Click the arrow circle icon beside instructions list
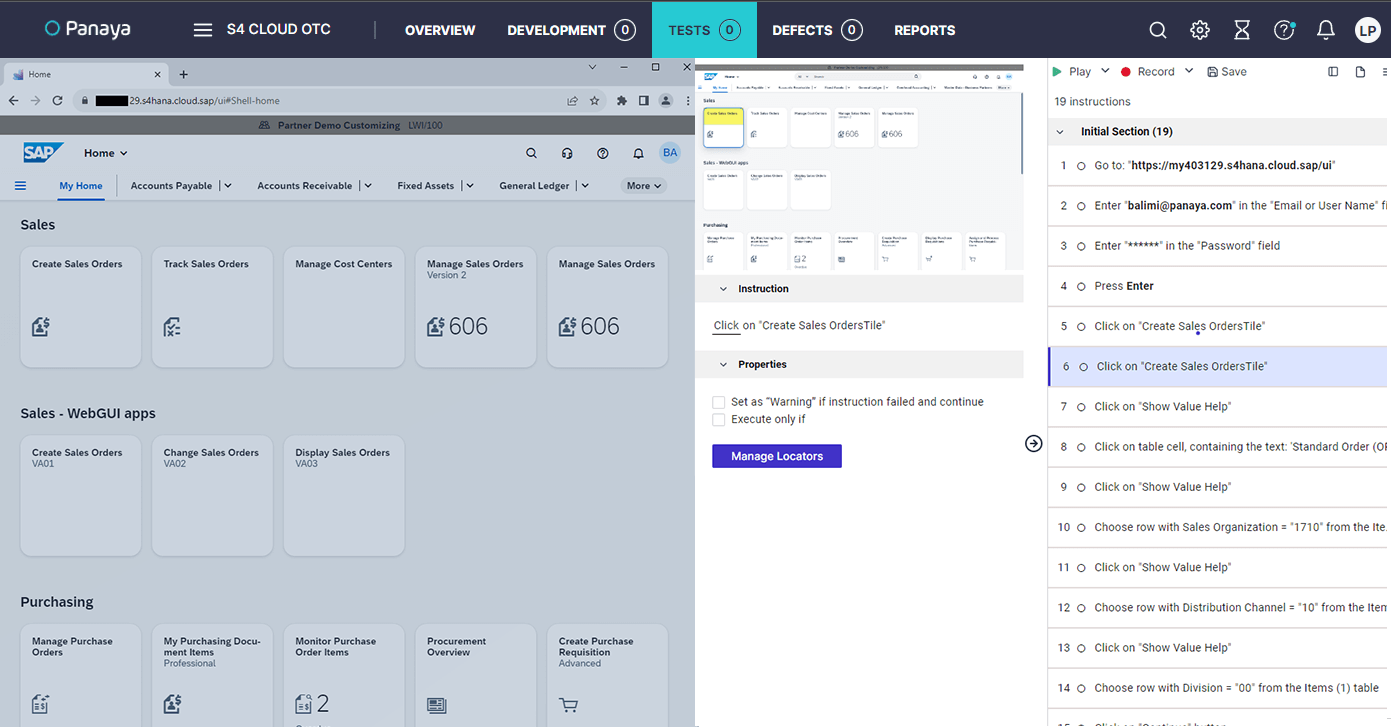 pos(1034,443)
